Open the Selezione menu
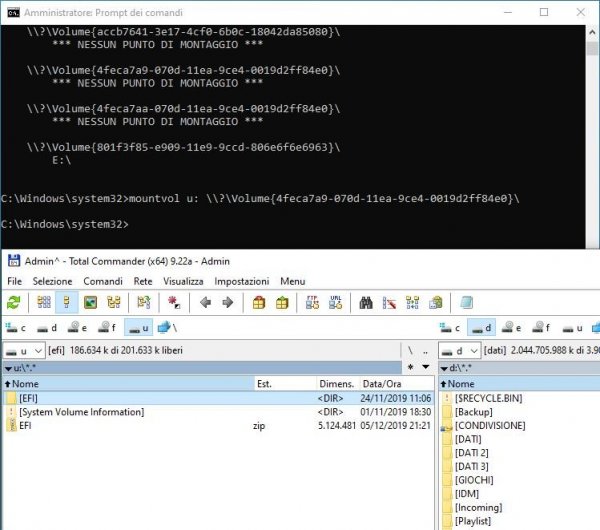600x530 pixels. coord(52,281)
